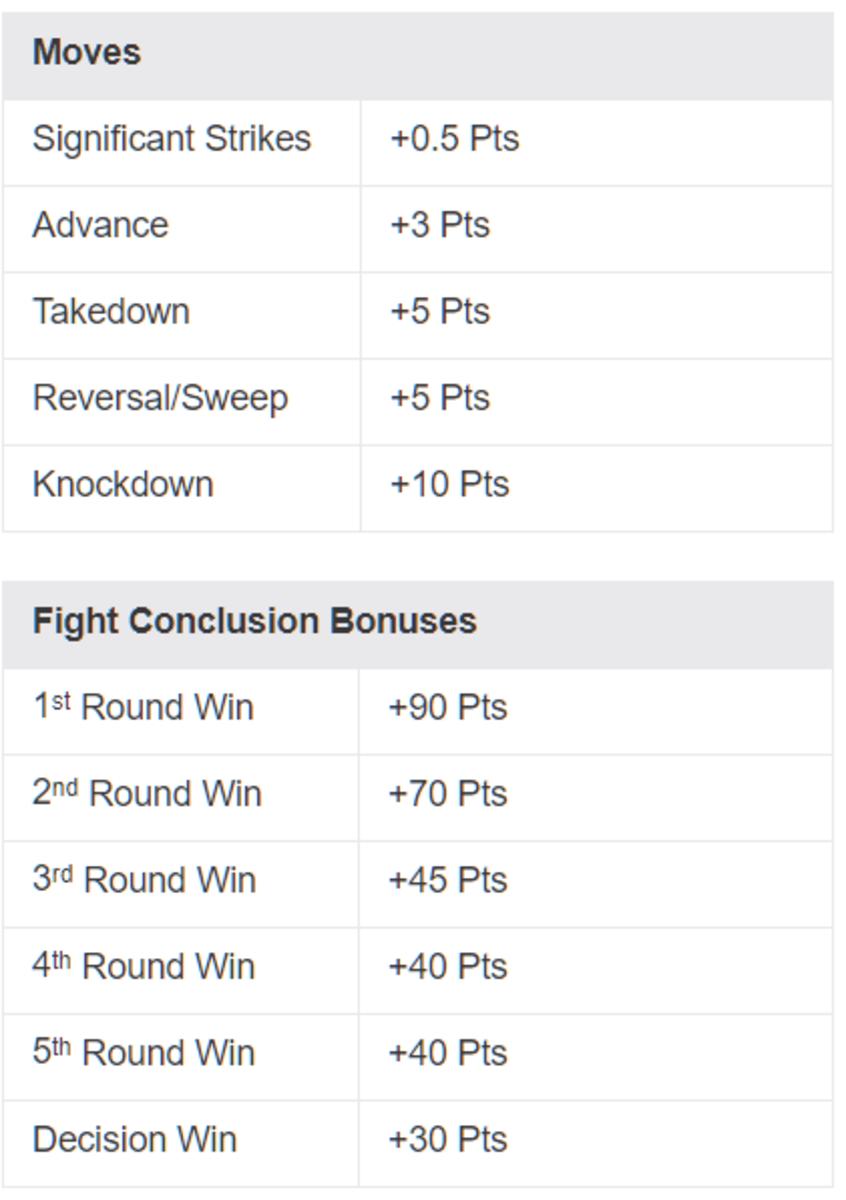The height and width of the screenshot is (1200, 846).
Task: Click the +70 Pts value
Action: pyautogui.click(x=448, y=794)
